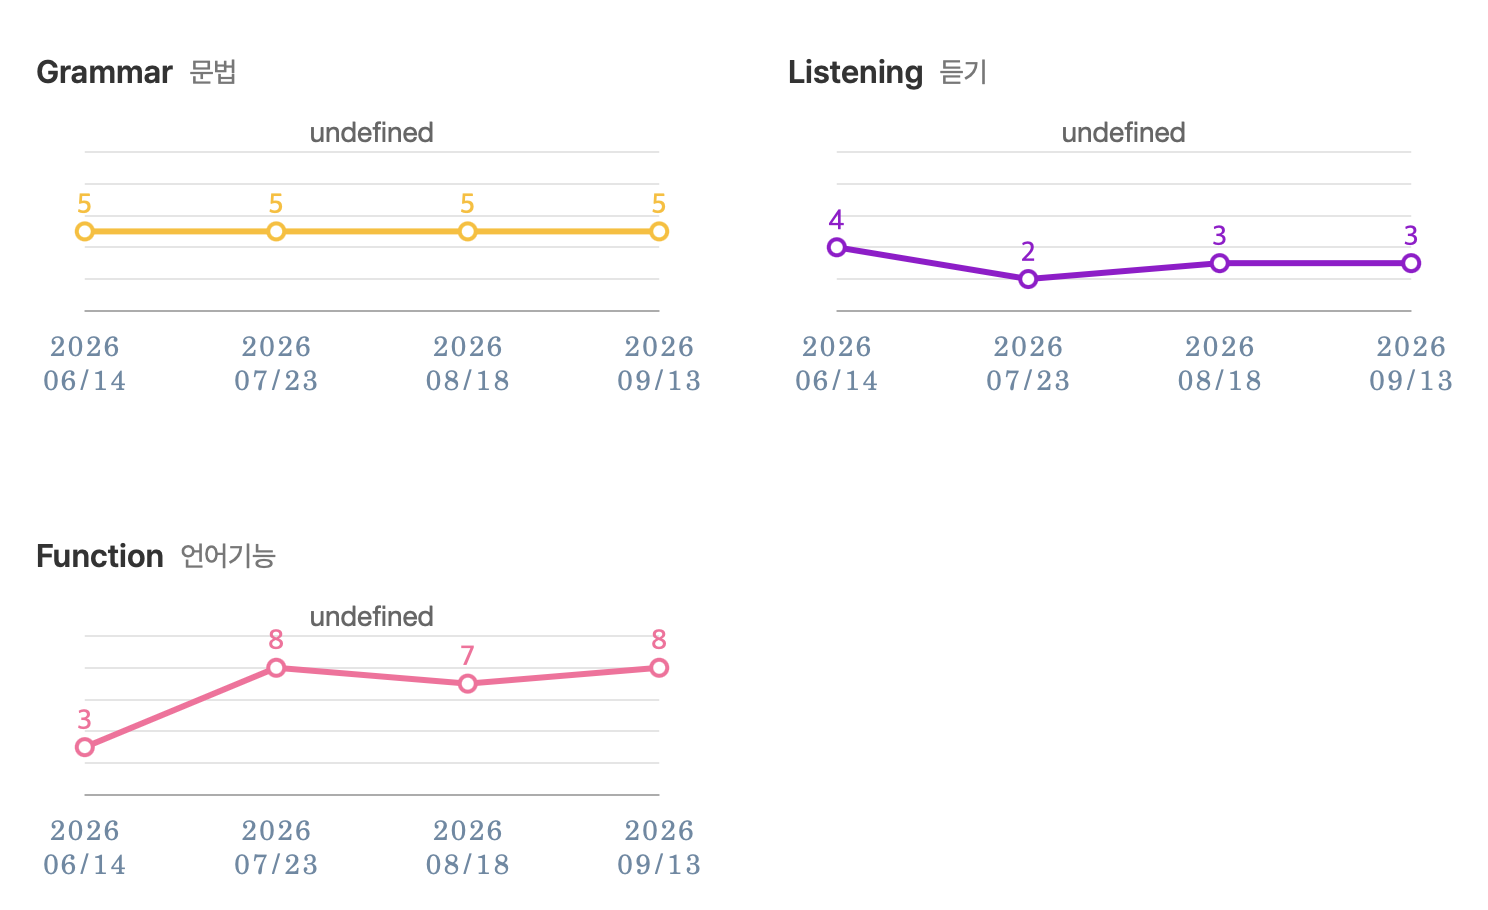This screenshot has width=1488, height=910.
Task: Select Listening data point with value 2
Action: pos(1028,279)
